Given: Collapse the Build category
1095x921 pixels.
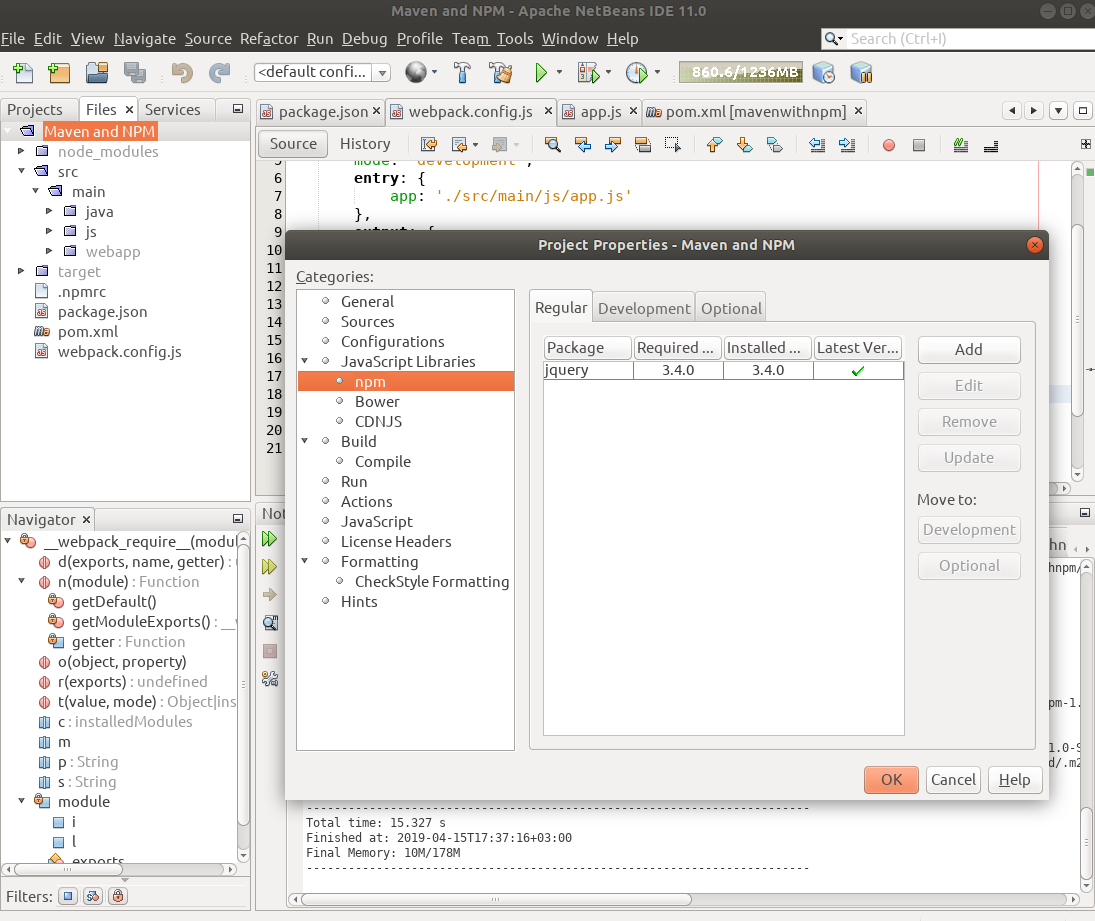Looking at the screenshot, I should click(304, 441).
